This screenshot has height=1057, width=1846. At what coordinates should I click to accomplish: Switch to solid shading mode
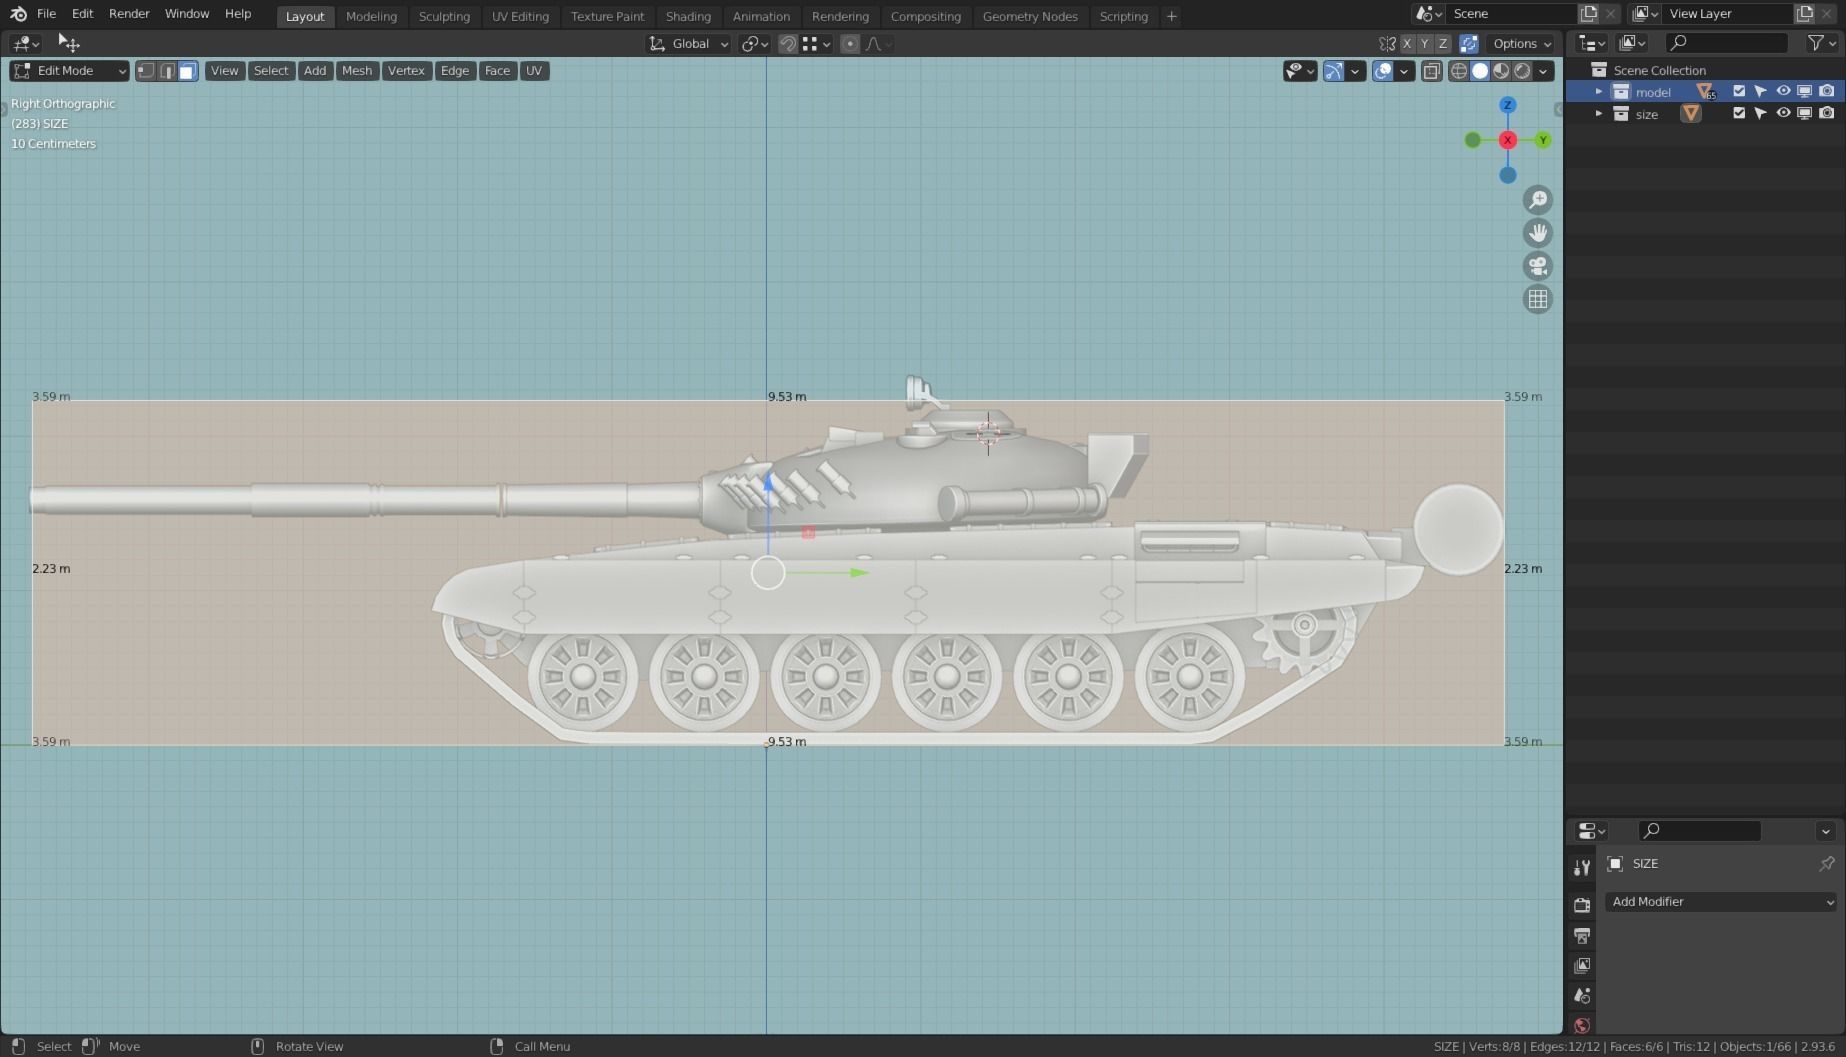coord(1480,71)
